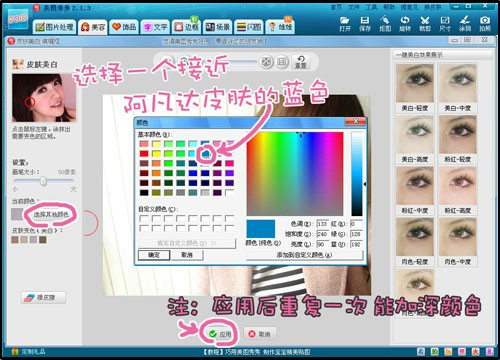This screenshot has height=360, width=500.
Task: Pick a hue in the color spectrum field
Action: coord(295,174)
